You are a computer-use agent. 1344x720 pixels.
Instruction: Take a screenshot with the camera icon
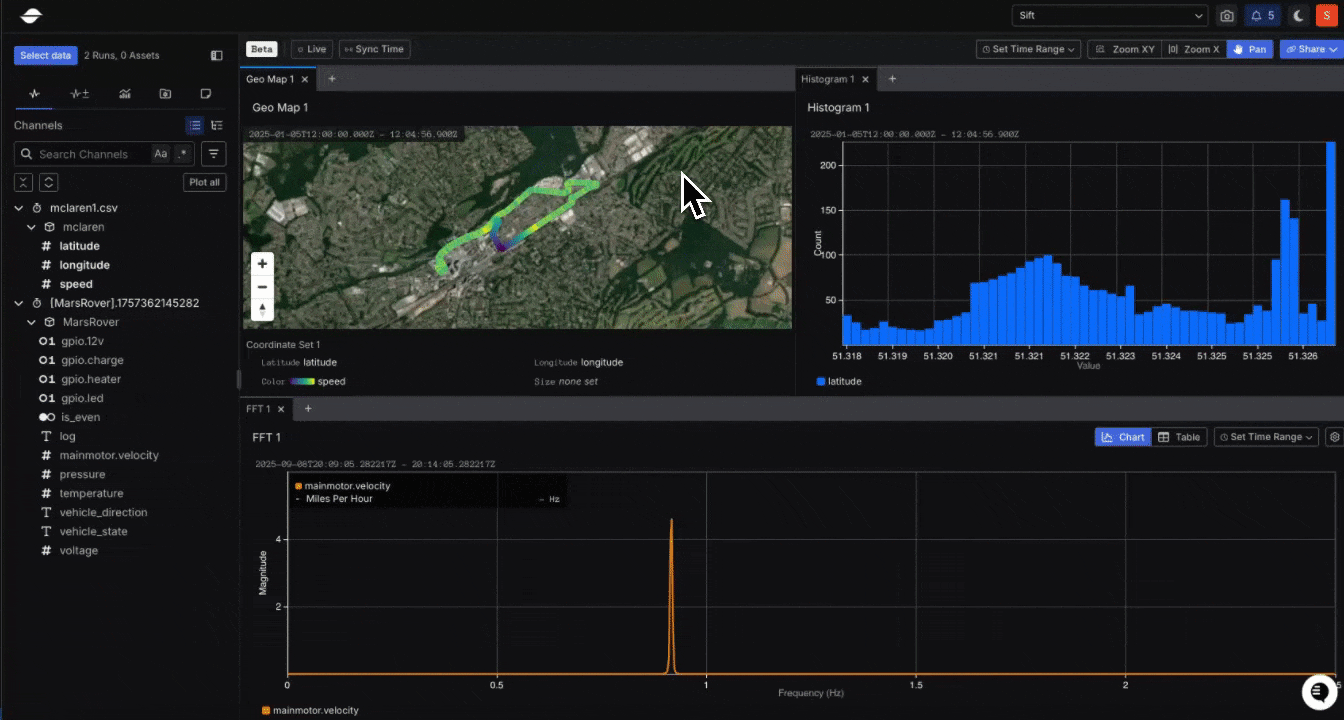pos(1226,16)
